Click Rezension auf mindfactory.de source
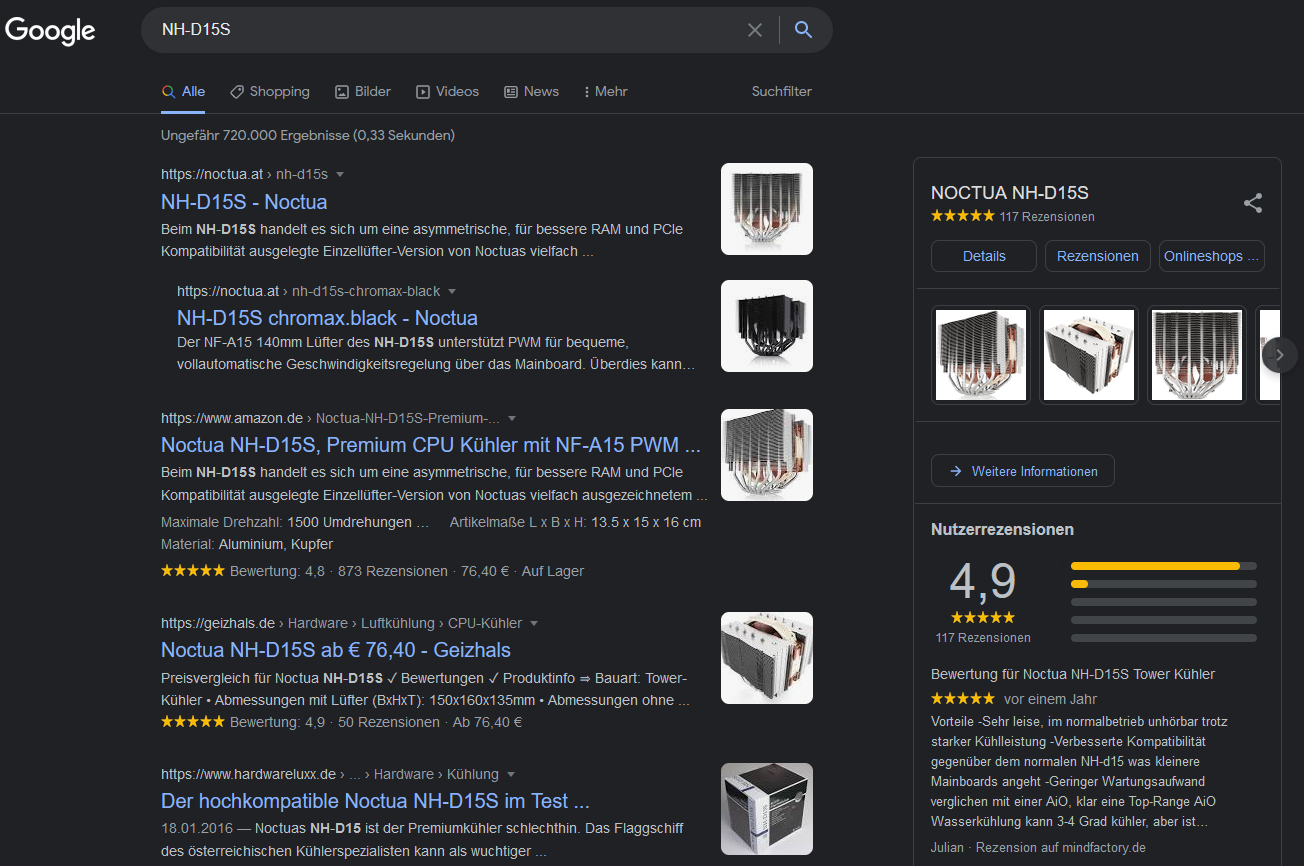The height and width of the screenshot is (866, 1304). (1061, 848)
